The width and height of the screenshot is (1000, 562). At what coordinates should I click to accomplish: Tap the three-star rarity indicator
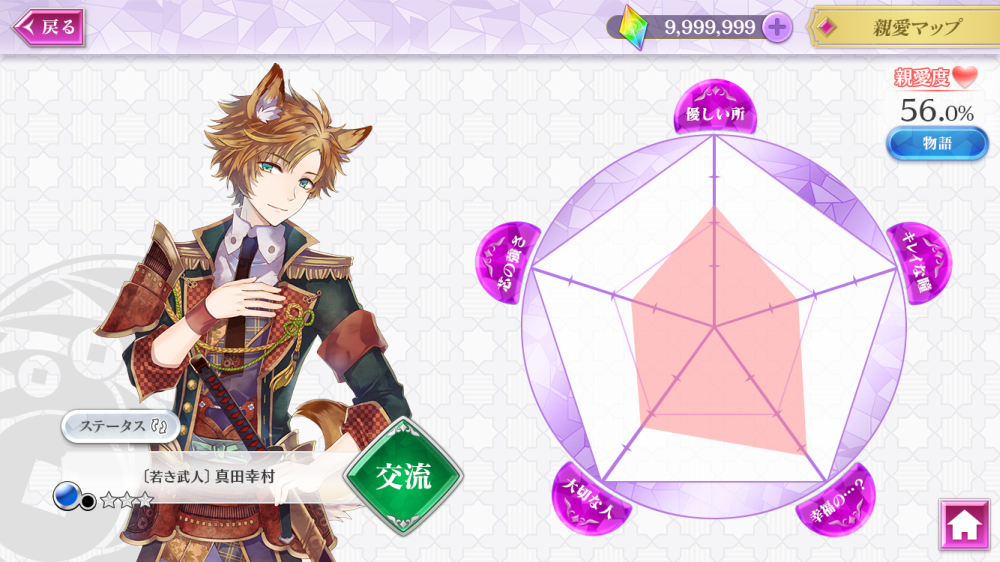[127, 499]
